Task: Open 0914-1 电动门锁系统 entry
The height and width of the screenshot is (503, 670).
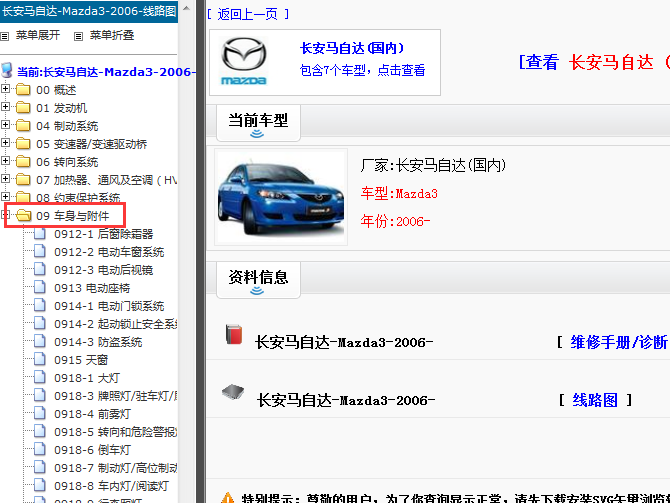Action: click(109, 306)
